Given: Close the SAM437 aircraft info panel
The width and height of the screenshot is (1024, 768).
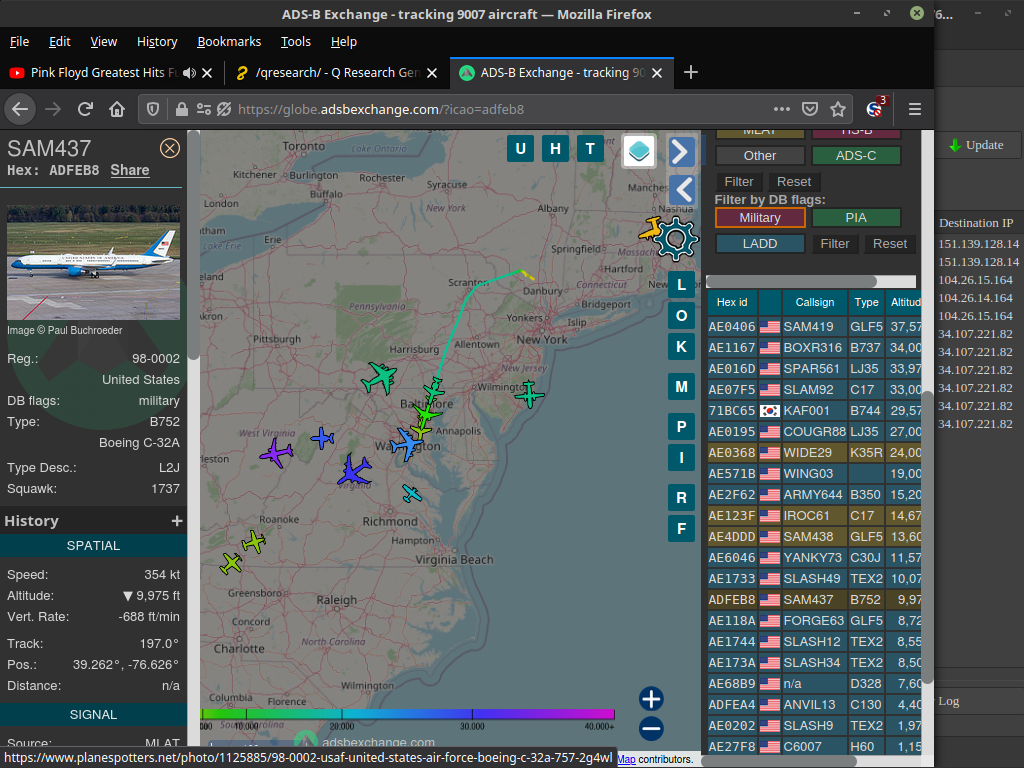Looking at the screenshot, I should point(170,148).
